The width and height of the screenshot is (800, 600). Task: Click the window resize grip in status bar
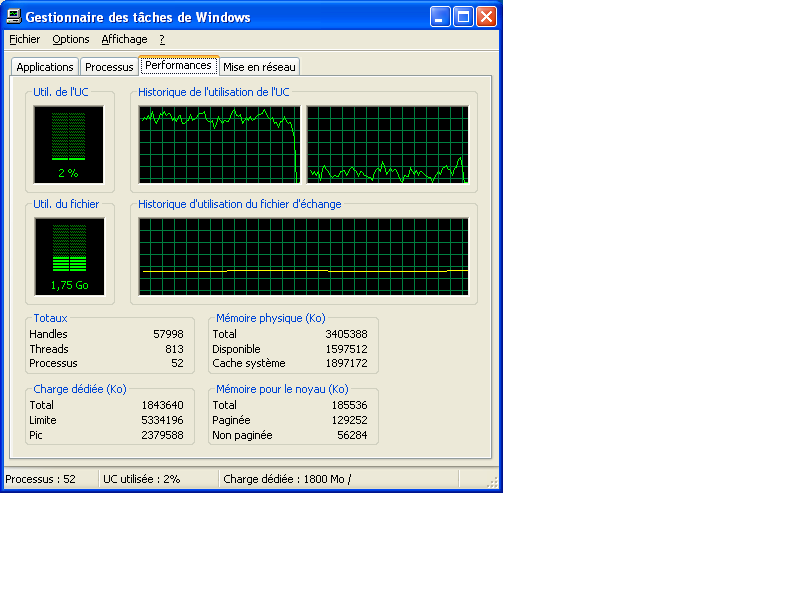pos(492,483)
